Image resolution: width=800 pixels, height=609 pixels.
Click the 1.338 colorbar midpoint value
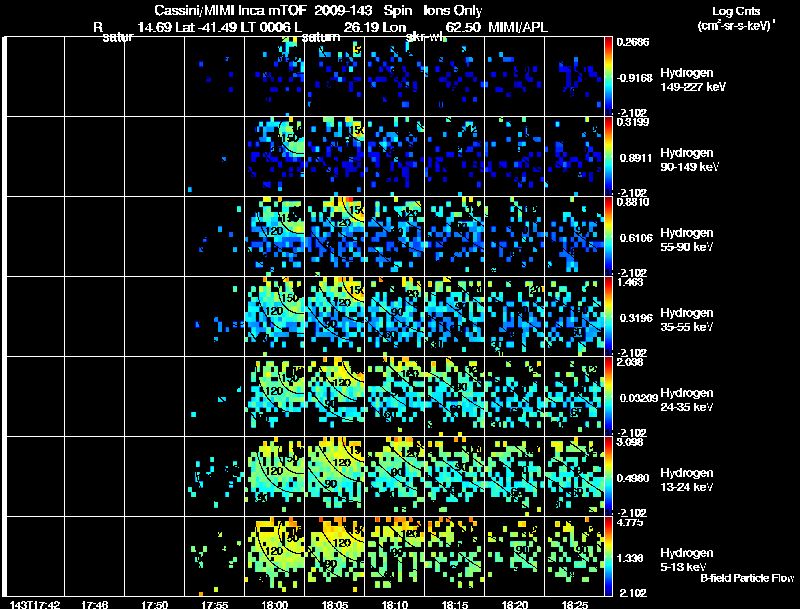click(632, 559)
